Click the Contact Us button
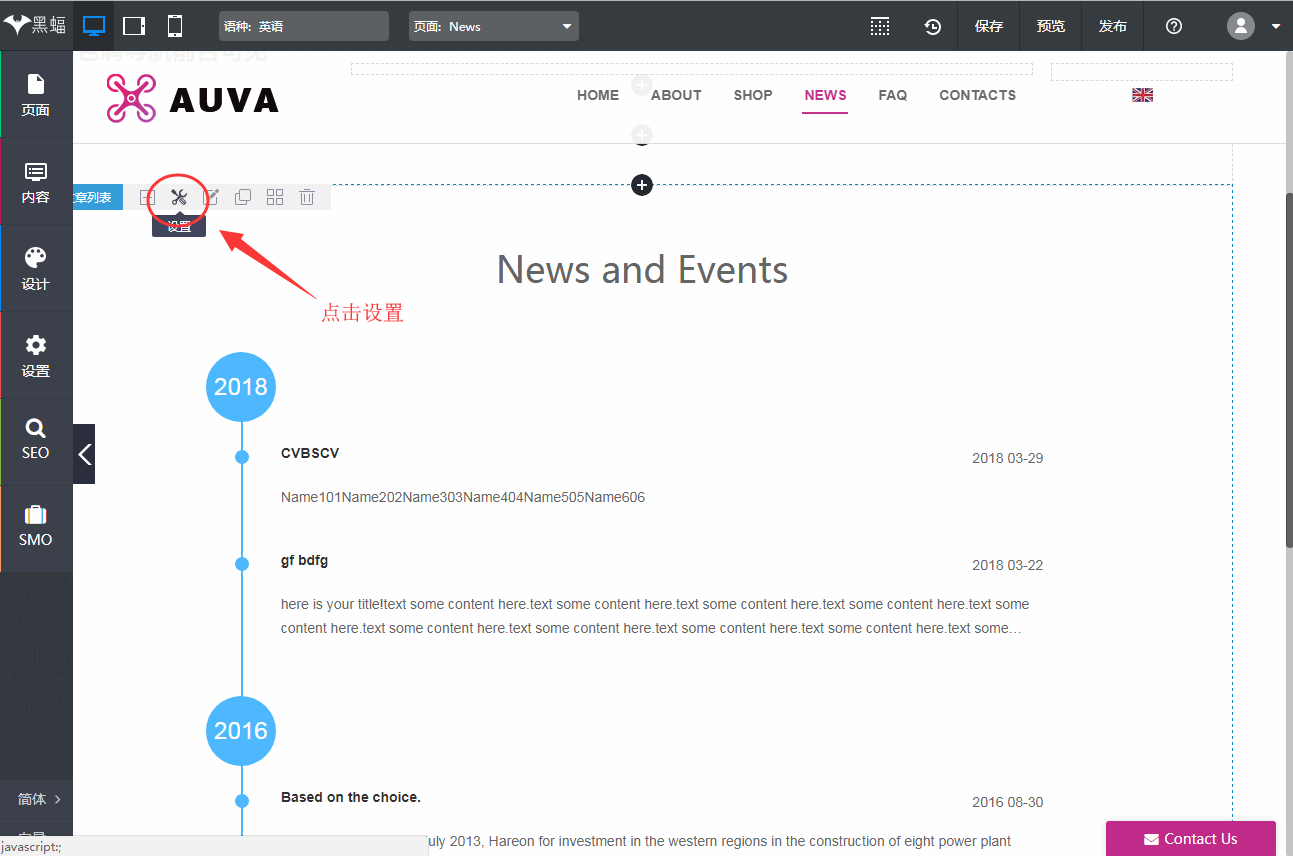The height and width of the screenshot is (856, 1293). tap(1190, 839)
